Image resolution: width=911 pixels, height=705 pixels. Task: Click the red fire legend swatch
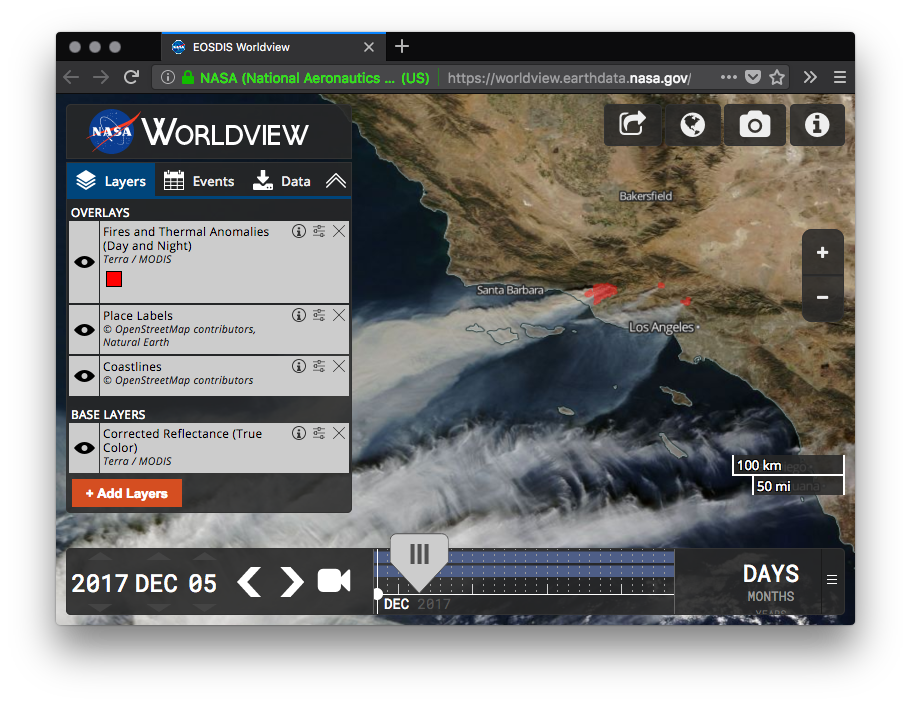click(x=114, y=279)
